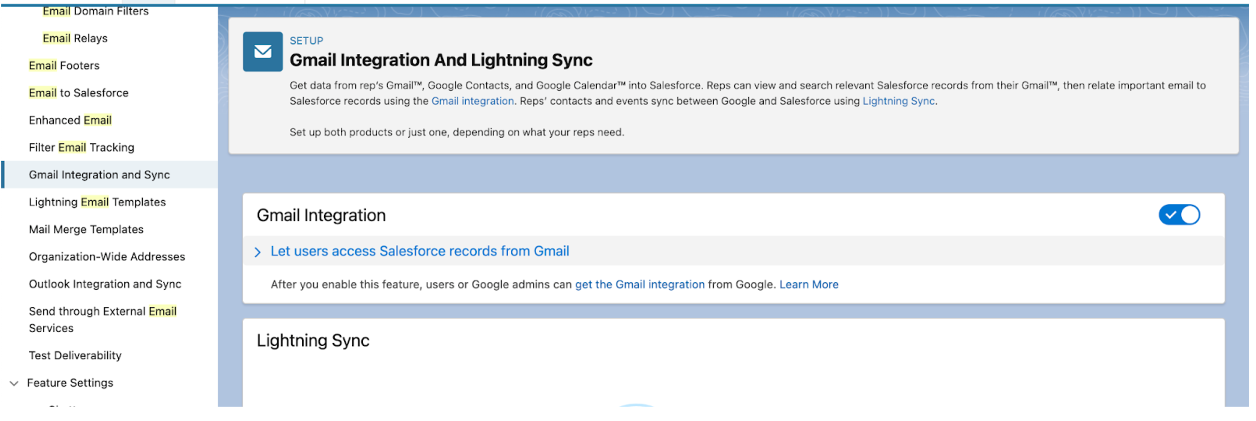Follow the Gmail integration link in description

(473, 101)
